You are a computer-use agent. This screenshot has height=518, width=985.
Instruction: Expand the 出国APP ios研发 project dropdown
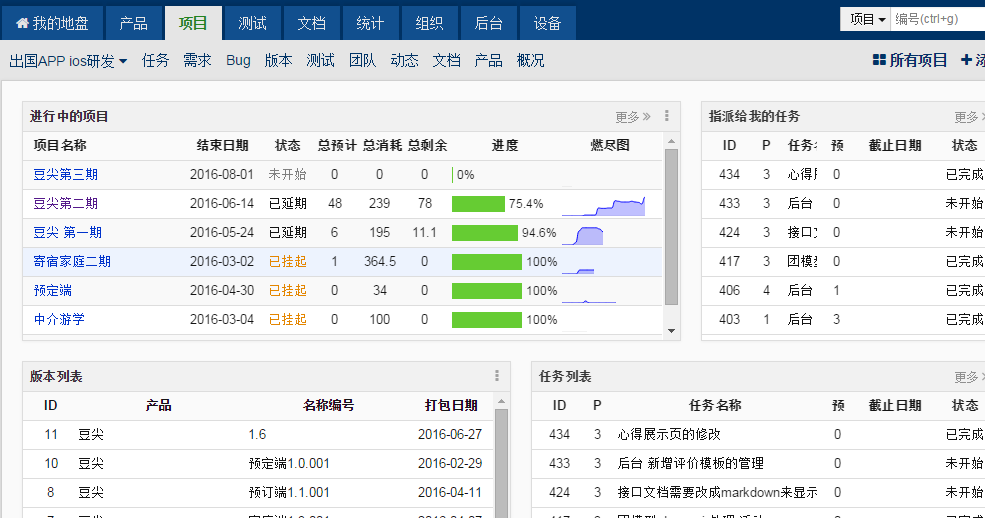click(x=68, y=60)
